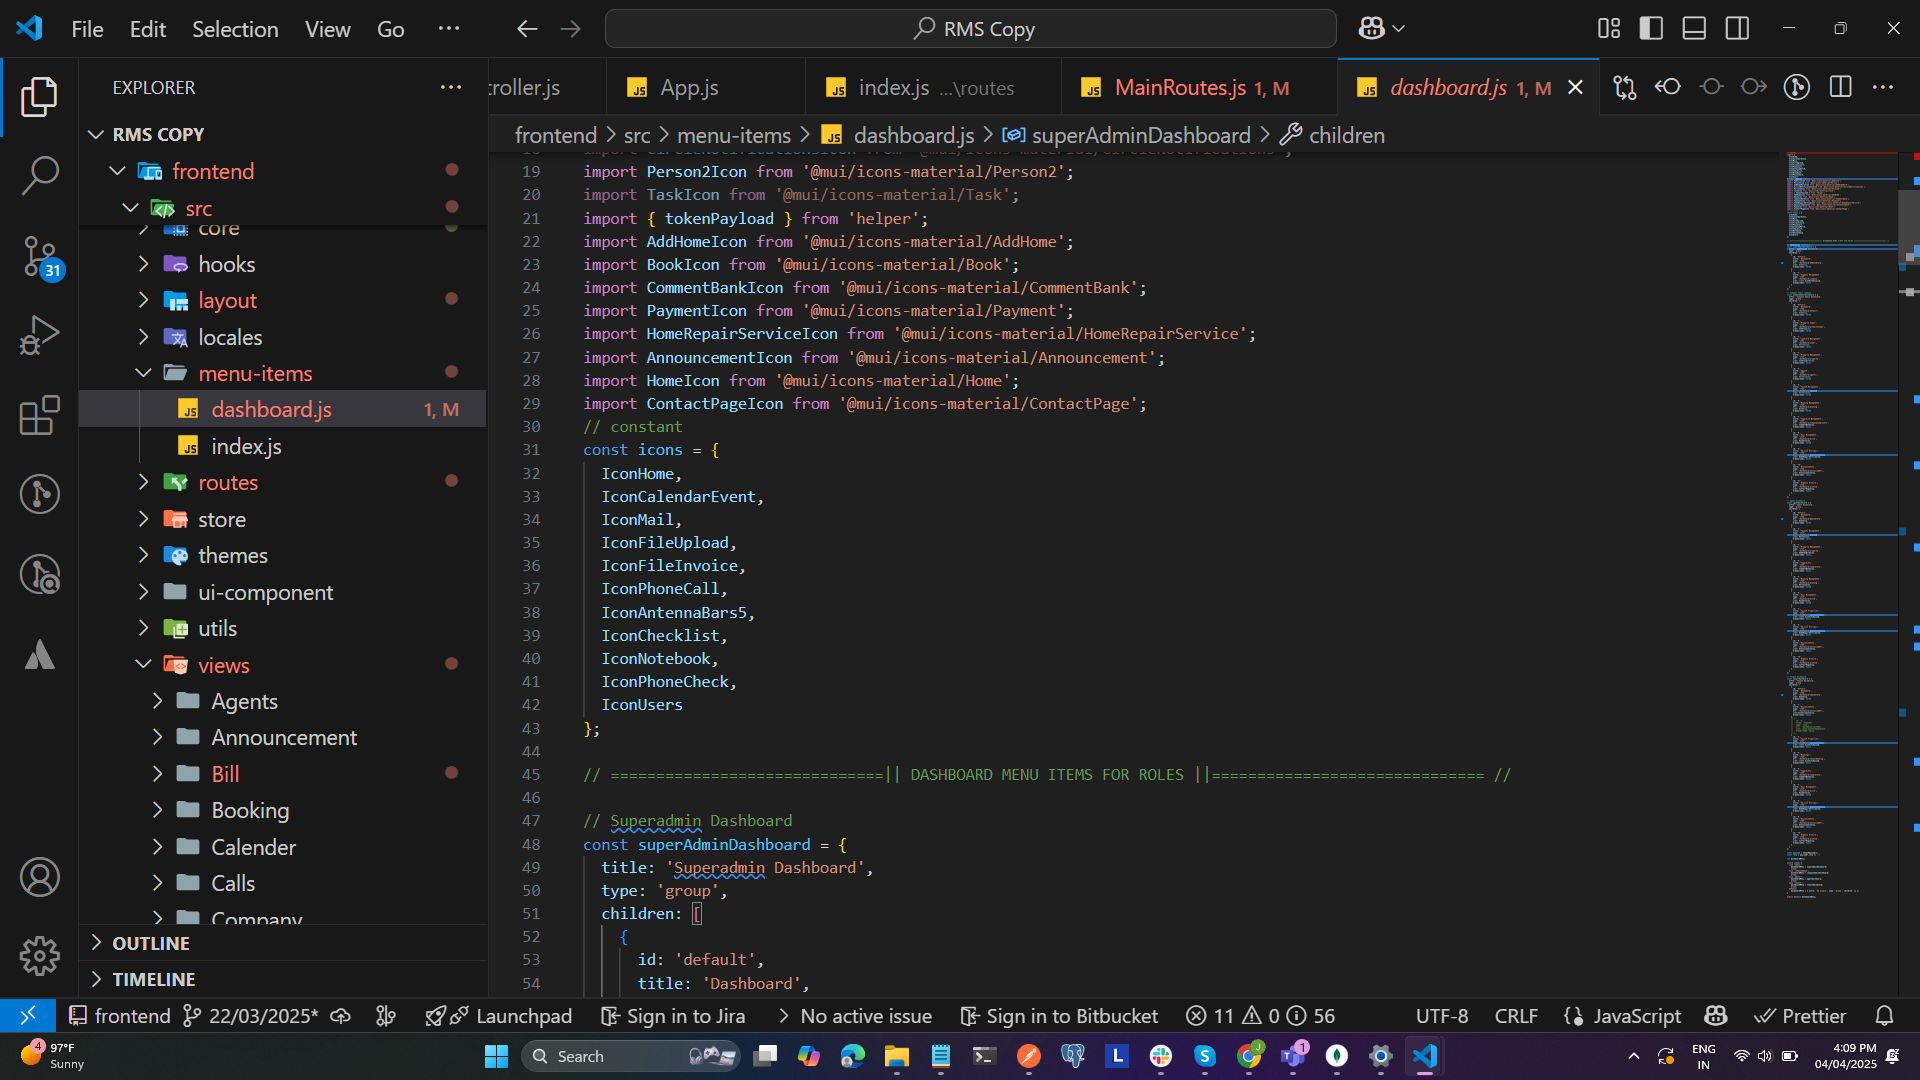The image size is (1920, 1080).
Task: Open Source Control view with 31 badge
Action: pos(40,256)
